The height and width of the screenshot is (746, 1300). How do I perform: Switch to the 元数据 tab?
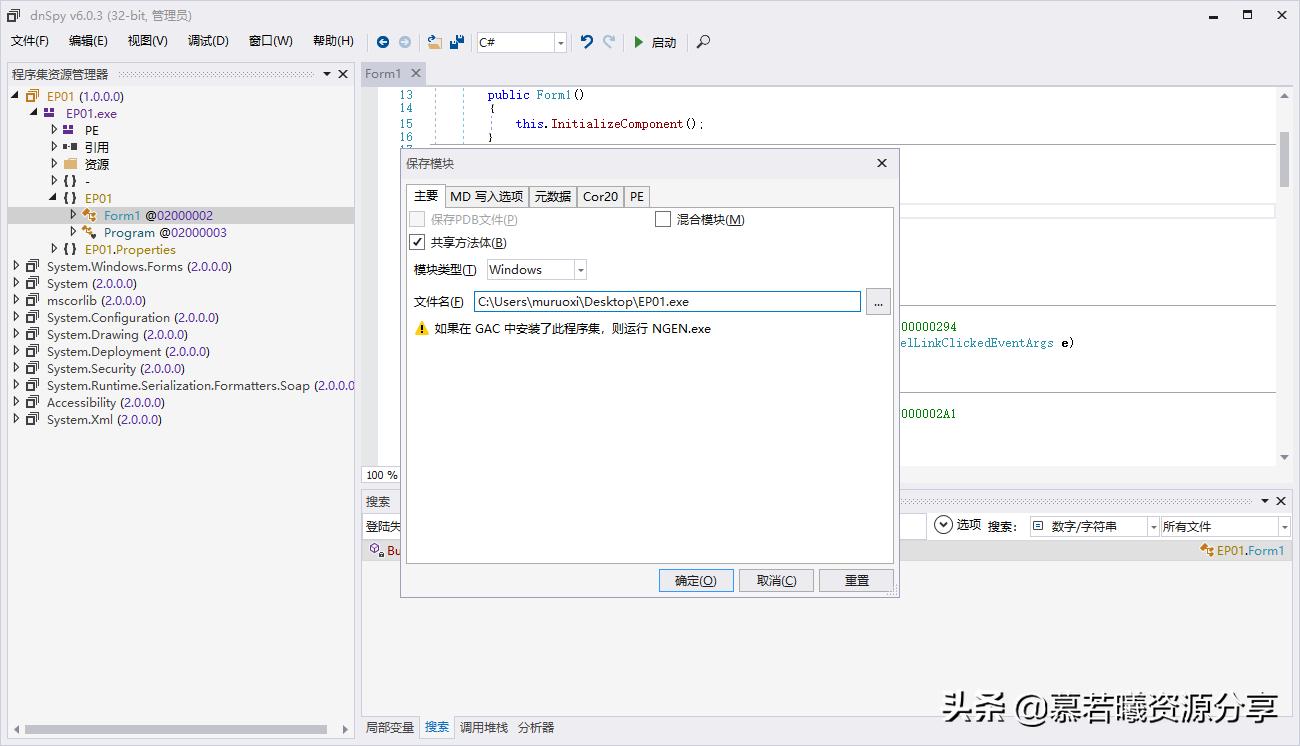pyautogui.click(x=552, y=196)
